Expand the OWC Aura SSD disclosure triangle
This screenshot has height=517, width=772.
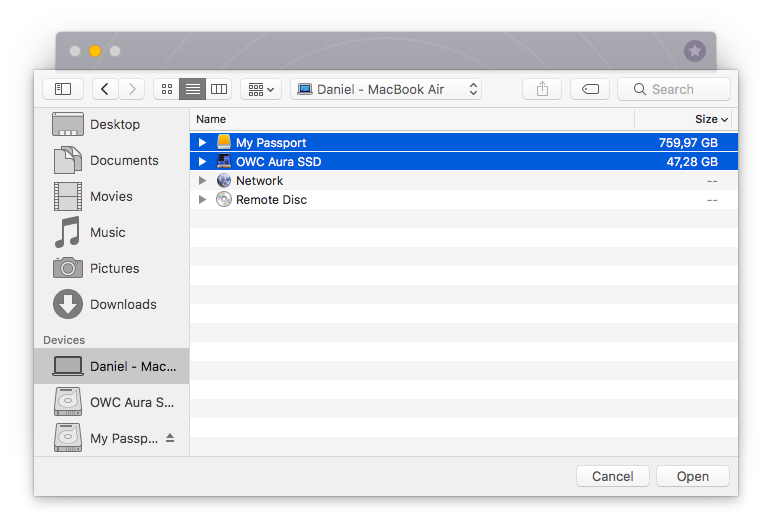point(202,162)
